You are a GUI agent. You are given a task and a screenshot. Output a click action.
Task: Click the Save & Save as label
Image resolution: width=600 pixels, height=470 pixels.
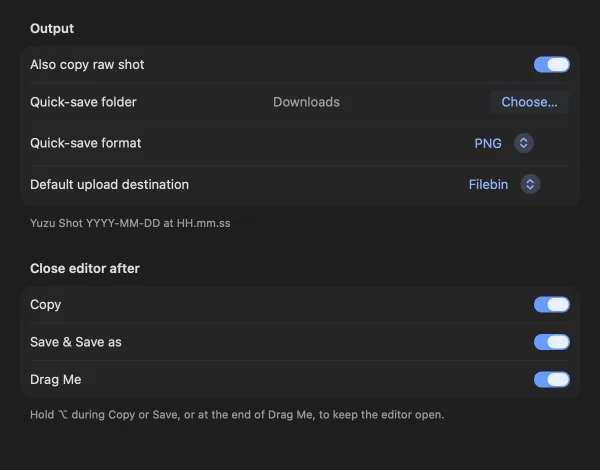click(x=76, y=342)
